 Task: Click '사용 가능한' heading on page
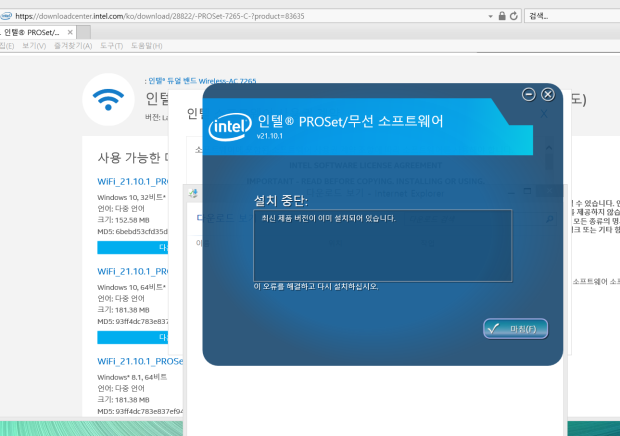129,157
